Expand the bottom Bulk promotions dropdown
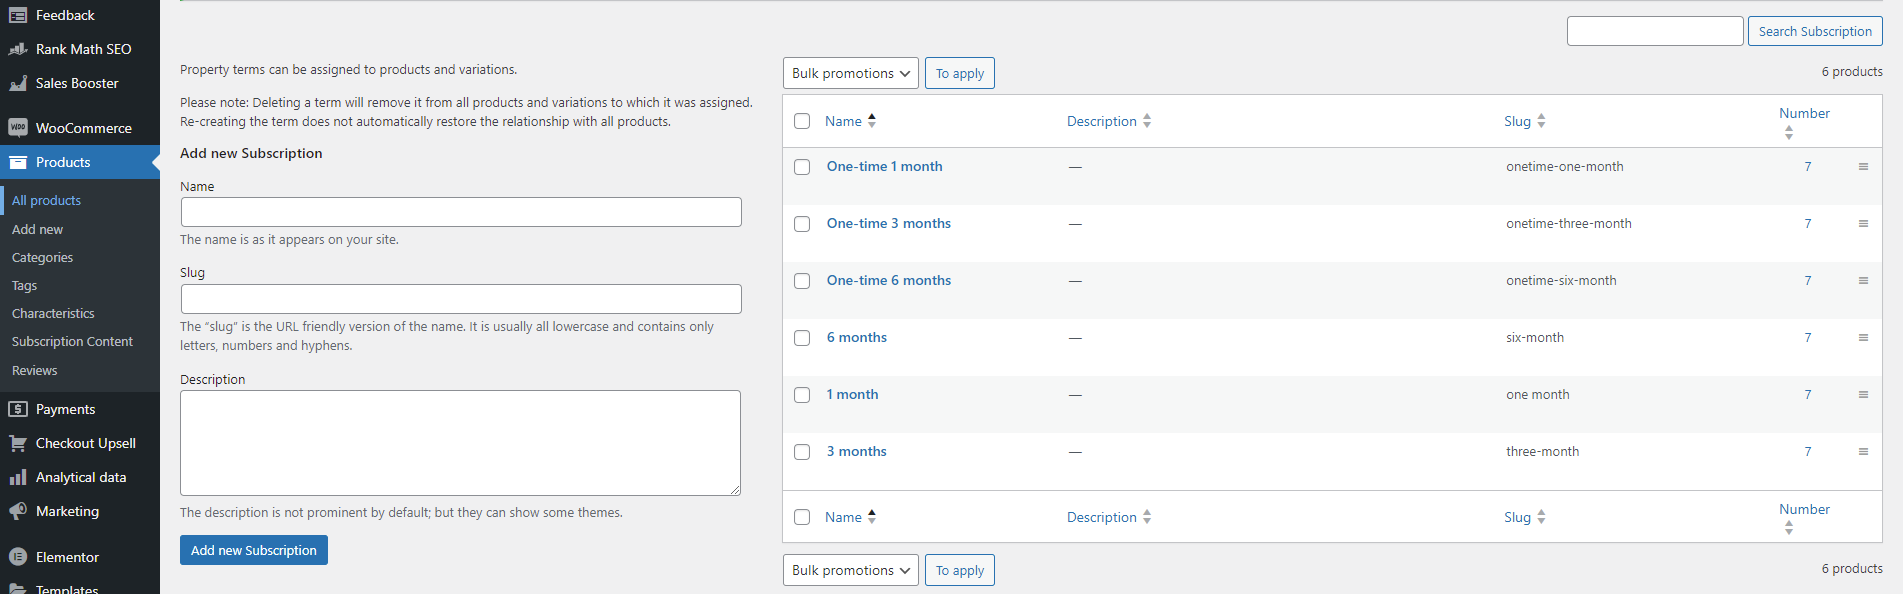 click(850, 570)
